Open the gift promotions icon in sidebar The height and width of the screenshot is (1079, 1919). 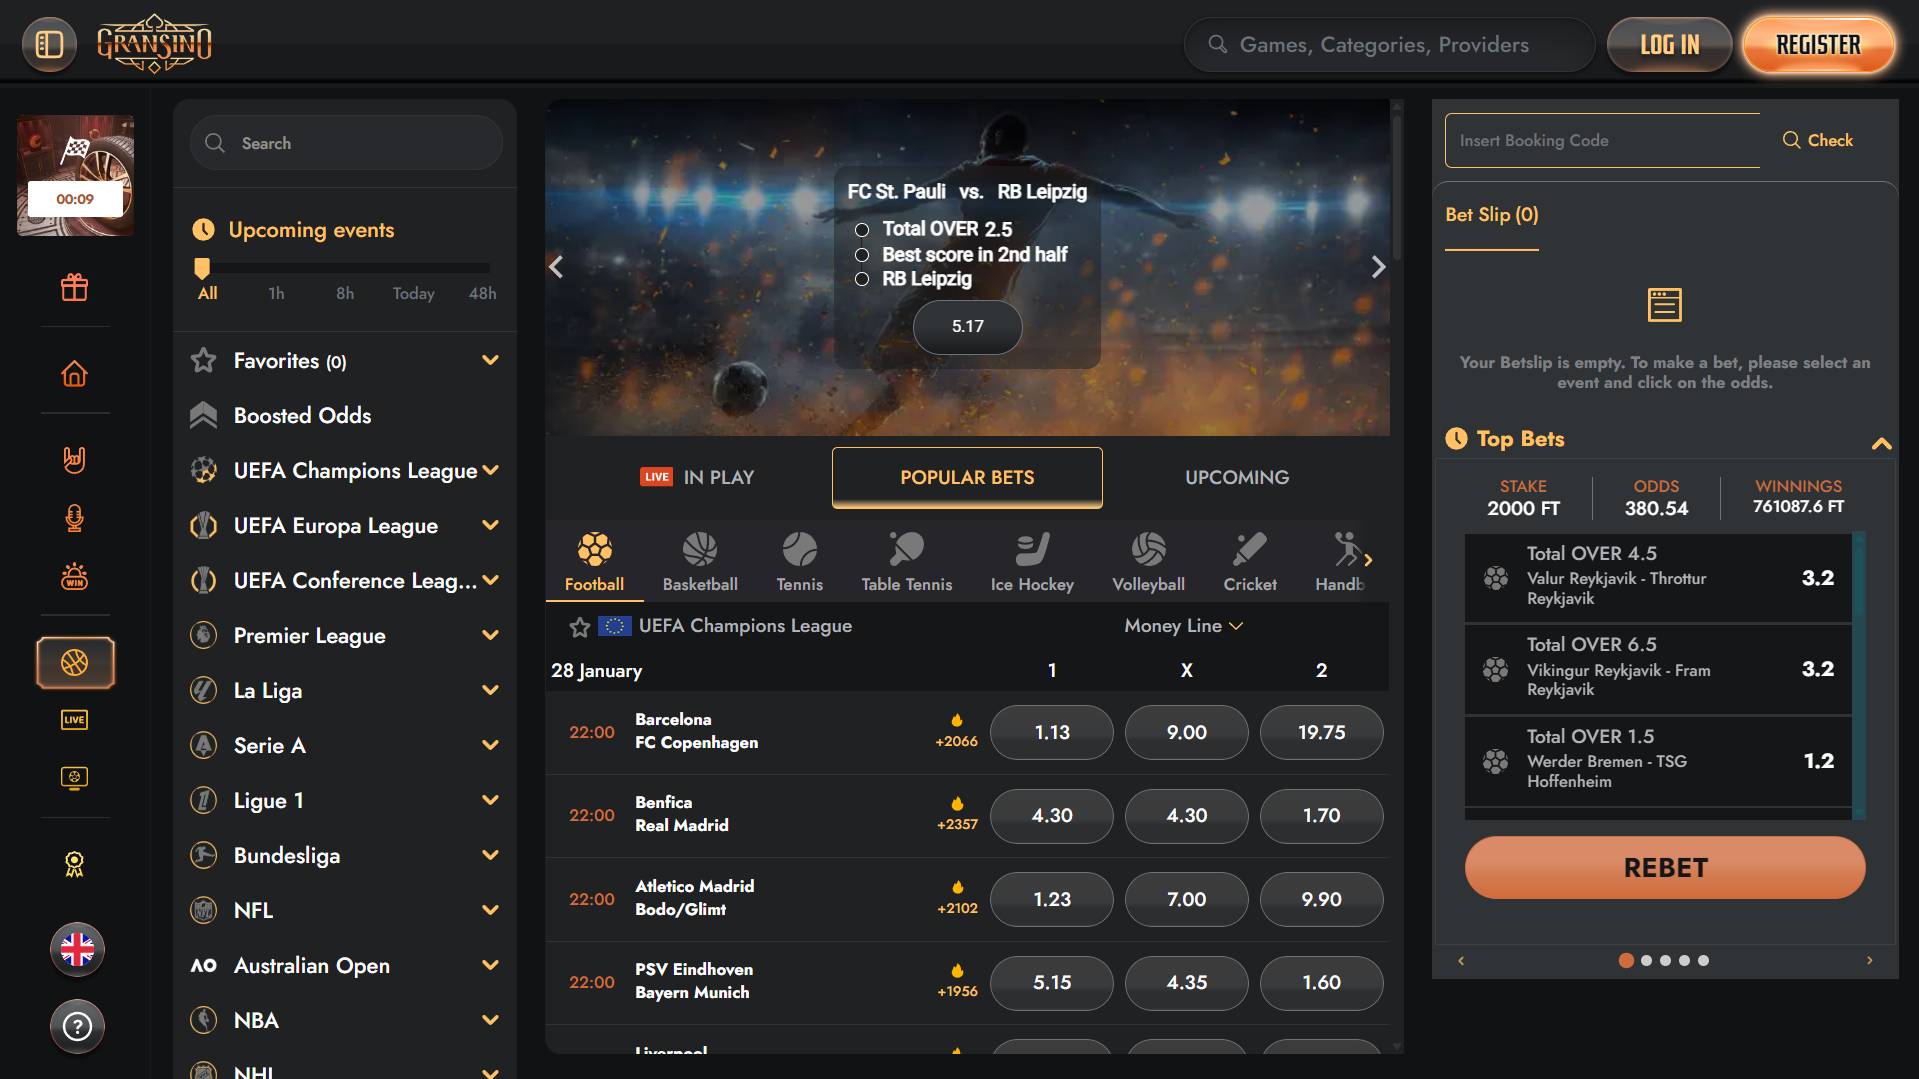75,288
